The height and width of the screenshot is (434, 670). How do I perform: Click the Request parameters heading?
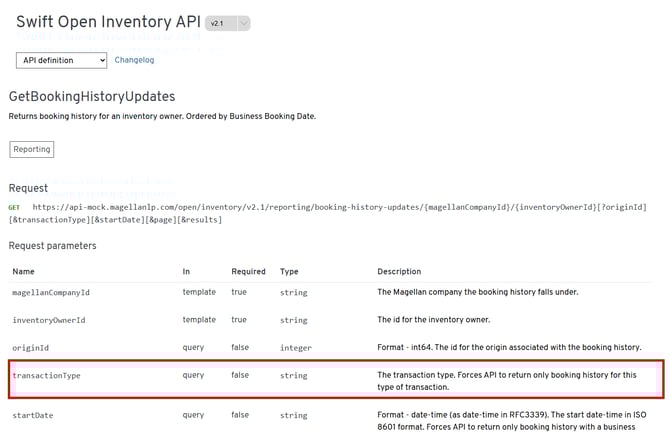[52, 245]
